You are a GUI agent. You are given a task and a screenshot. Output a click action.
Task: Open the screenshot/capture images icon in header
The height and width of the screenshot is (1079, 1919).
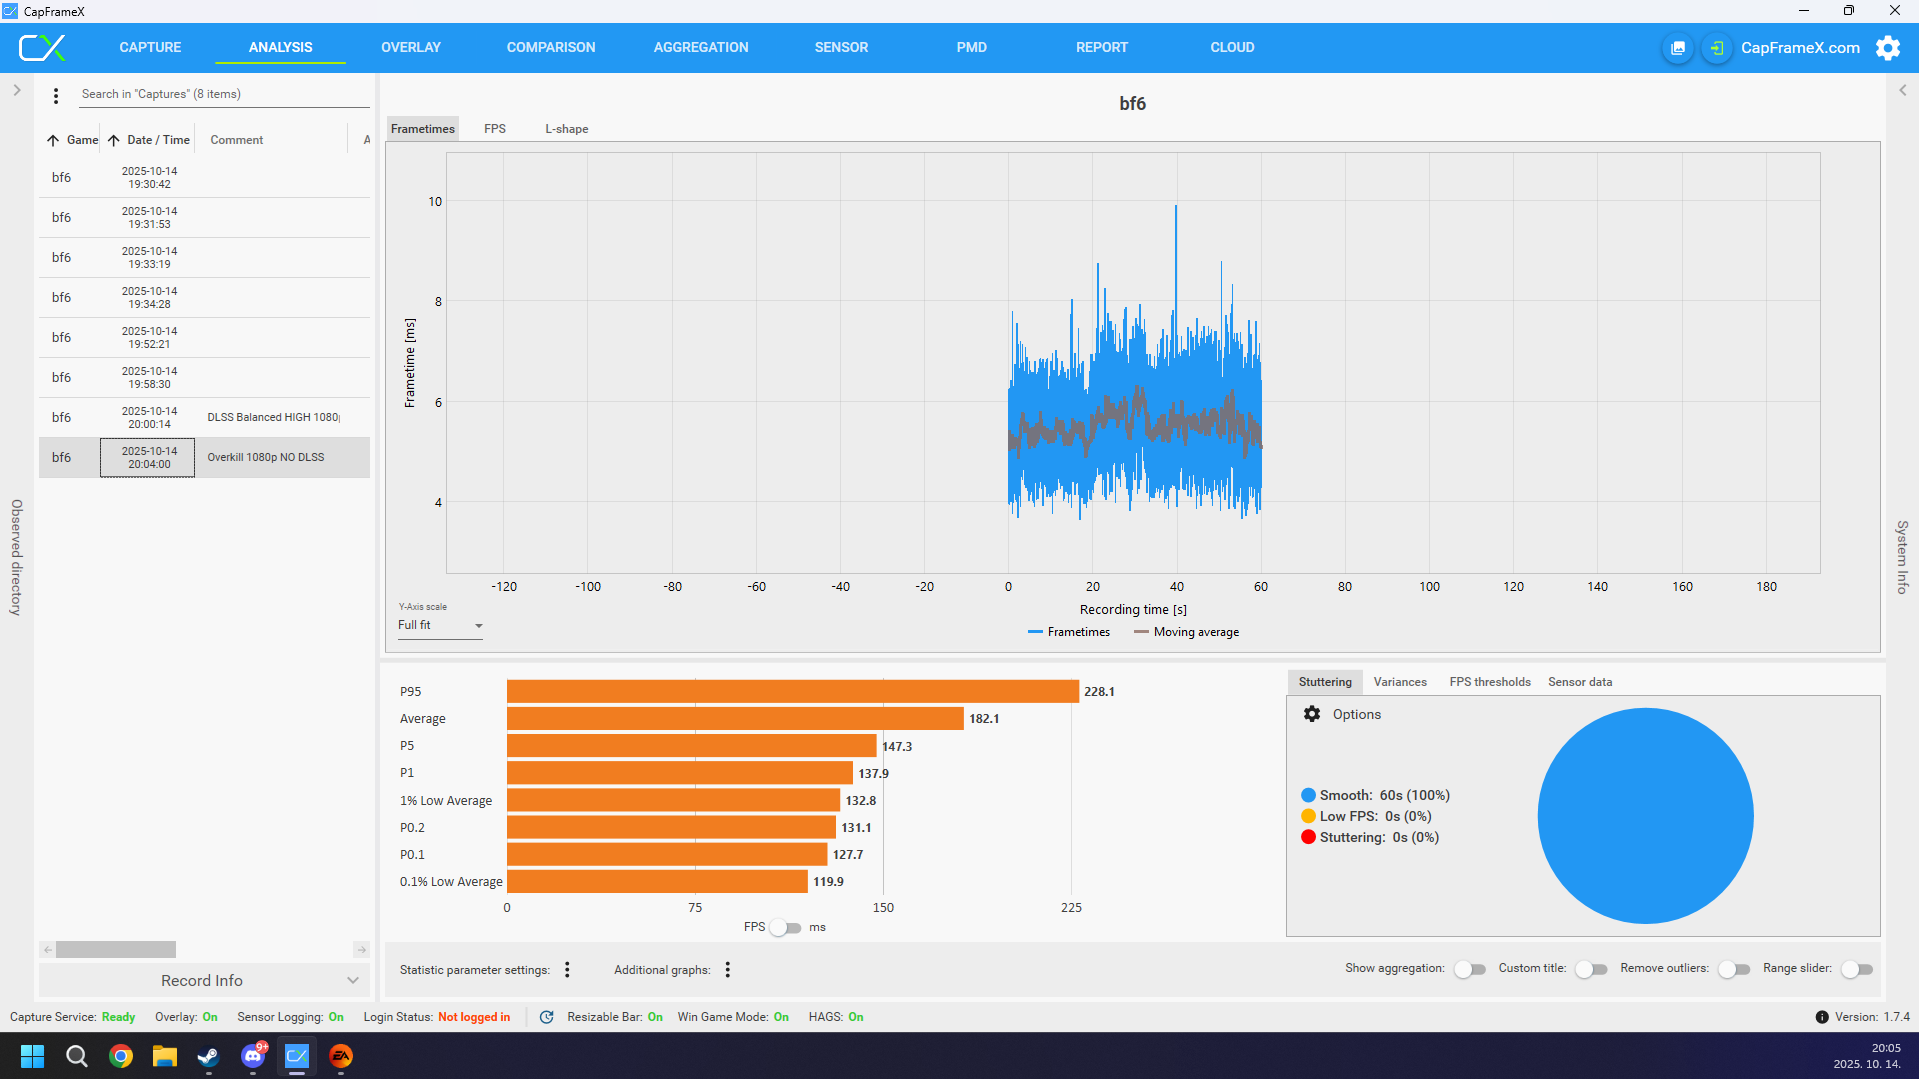(x=1678, y=48)
